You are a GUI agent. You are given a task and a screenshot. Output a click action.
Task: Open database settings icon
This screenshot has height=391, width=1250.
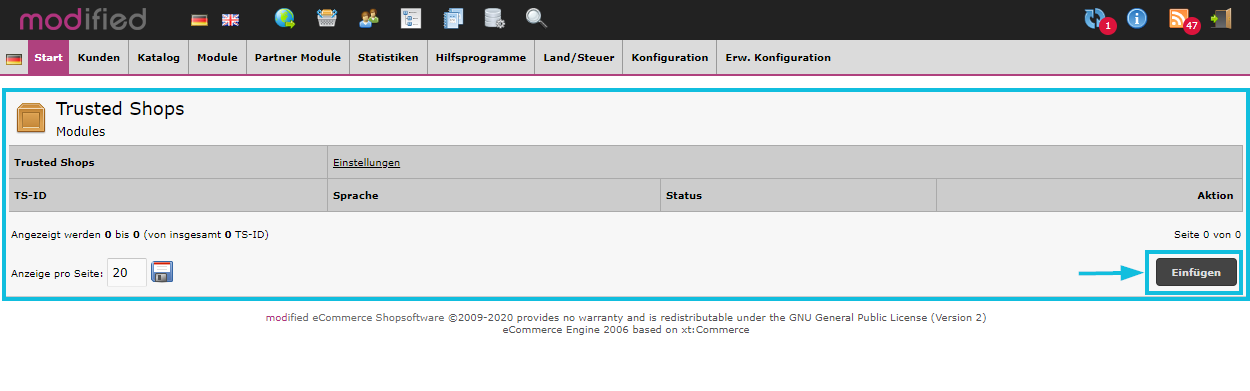[x=494, y=18]
